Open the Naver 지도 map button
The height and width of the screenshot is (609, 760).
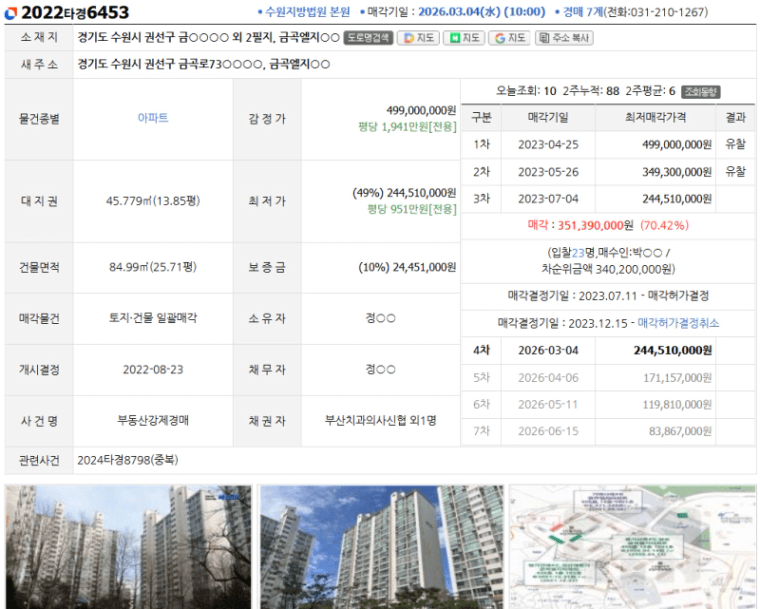click(x=466, y=38)
